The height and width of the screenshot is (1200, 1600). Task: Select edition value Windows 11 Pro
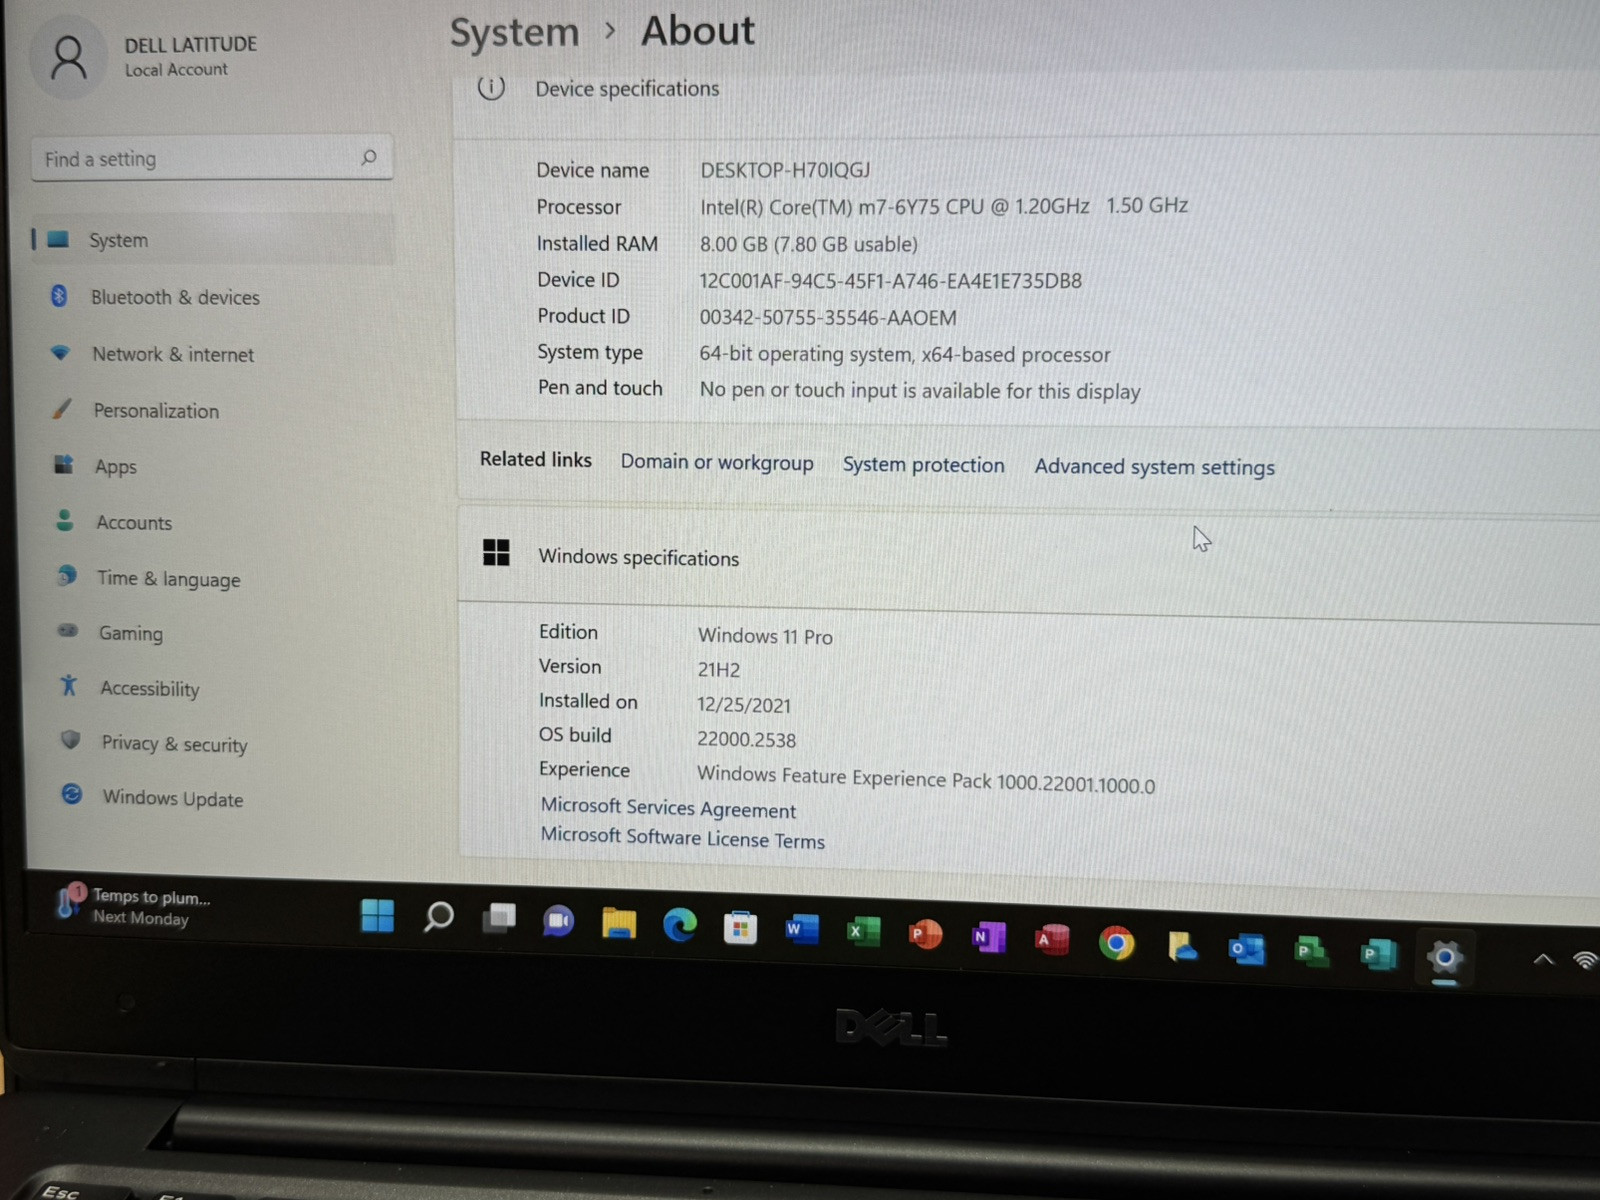765,636
